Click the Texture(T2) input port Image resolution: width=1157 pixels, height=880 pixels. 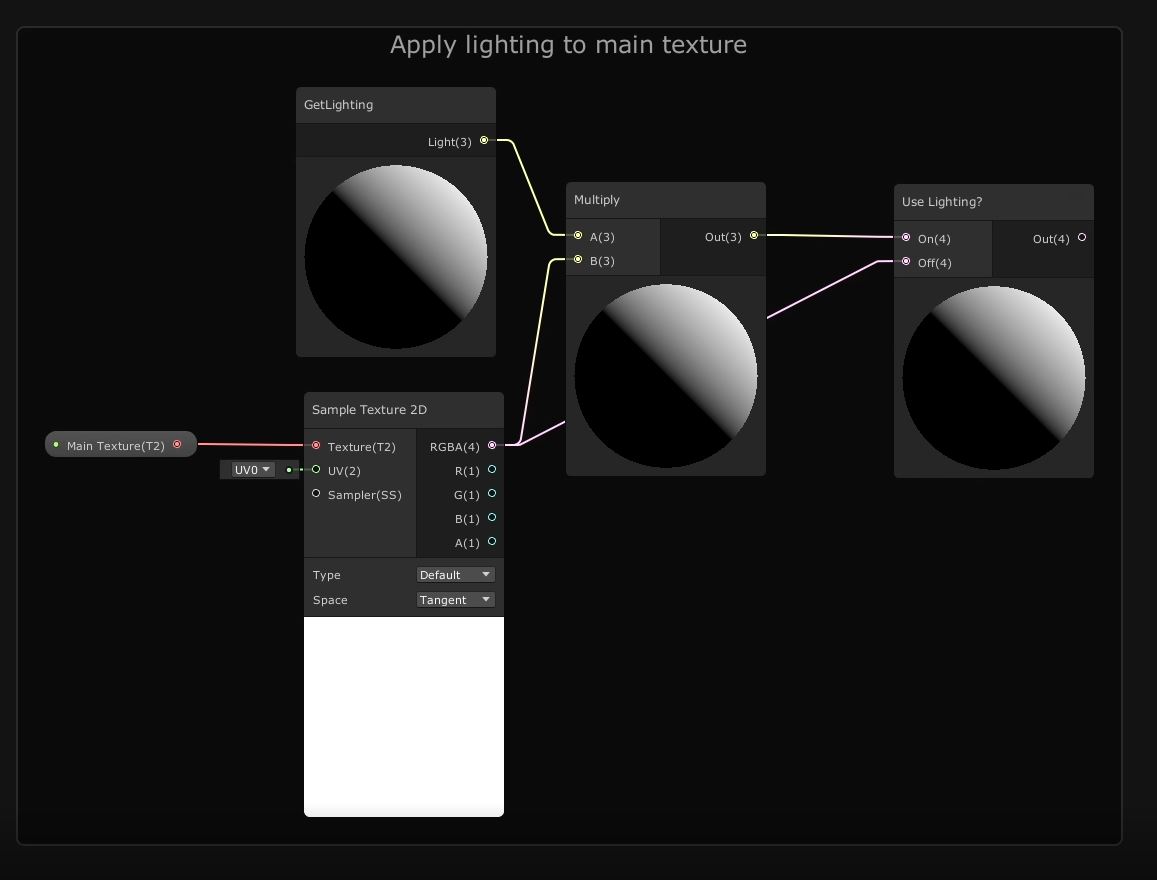coord(316,446)
